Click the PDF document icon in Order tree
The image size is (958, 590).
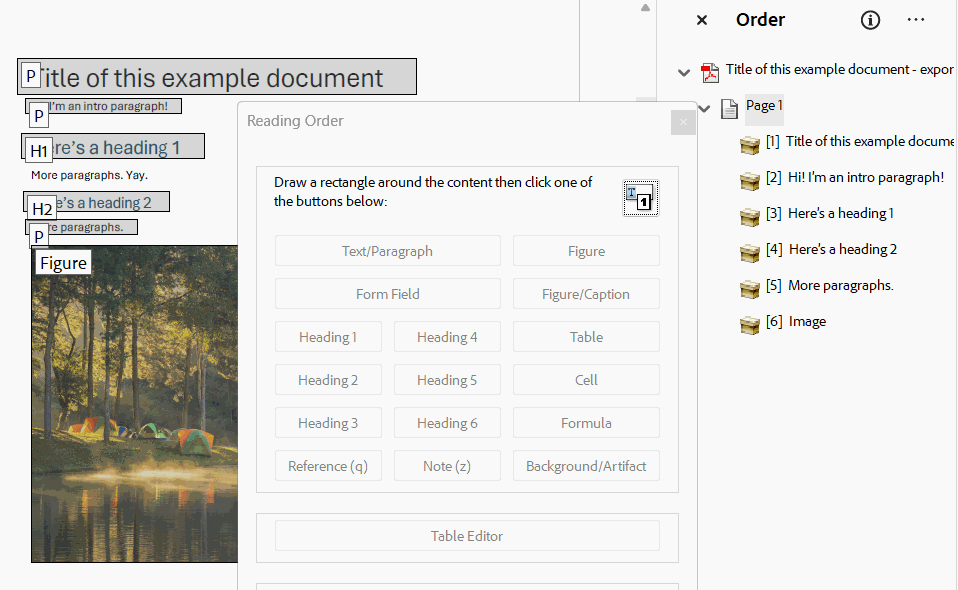(710, 72)
